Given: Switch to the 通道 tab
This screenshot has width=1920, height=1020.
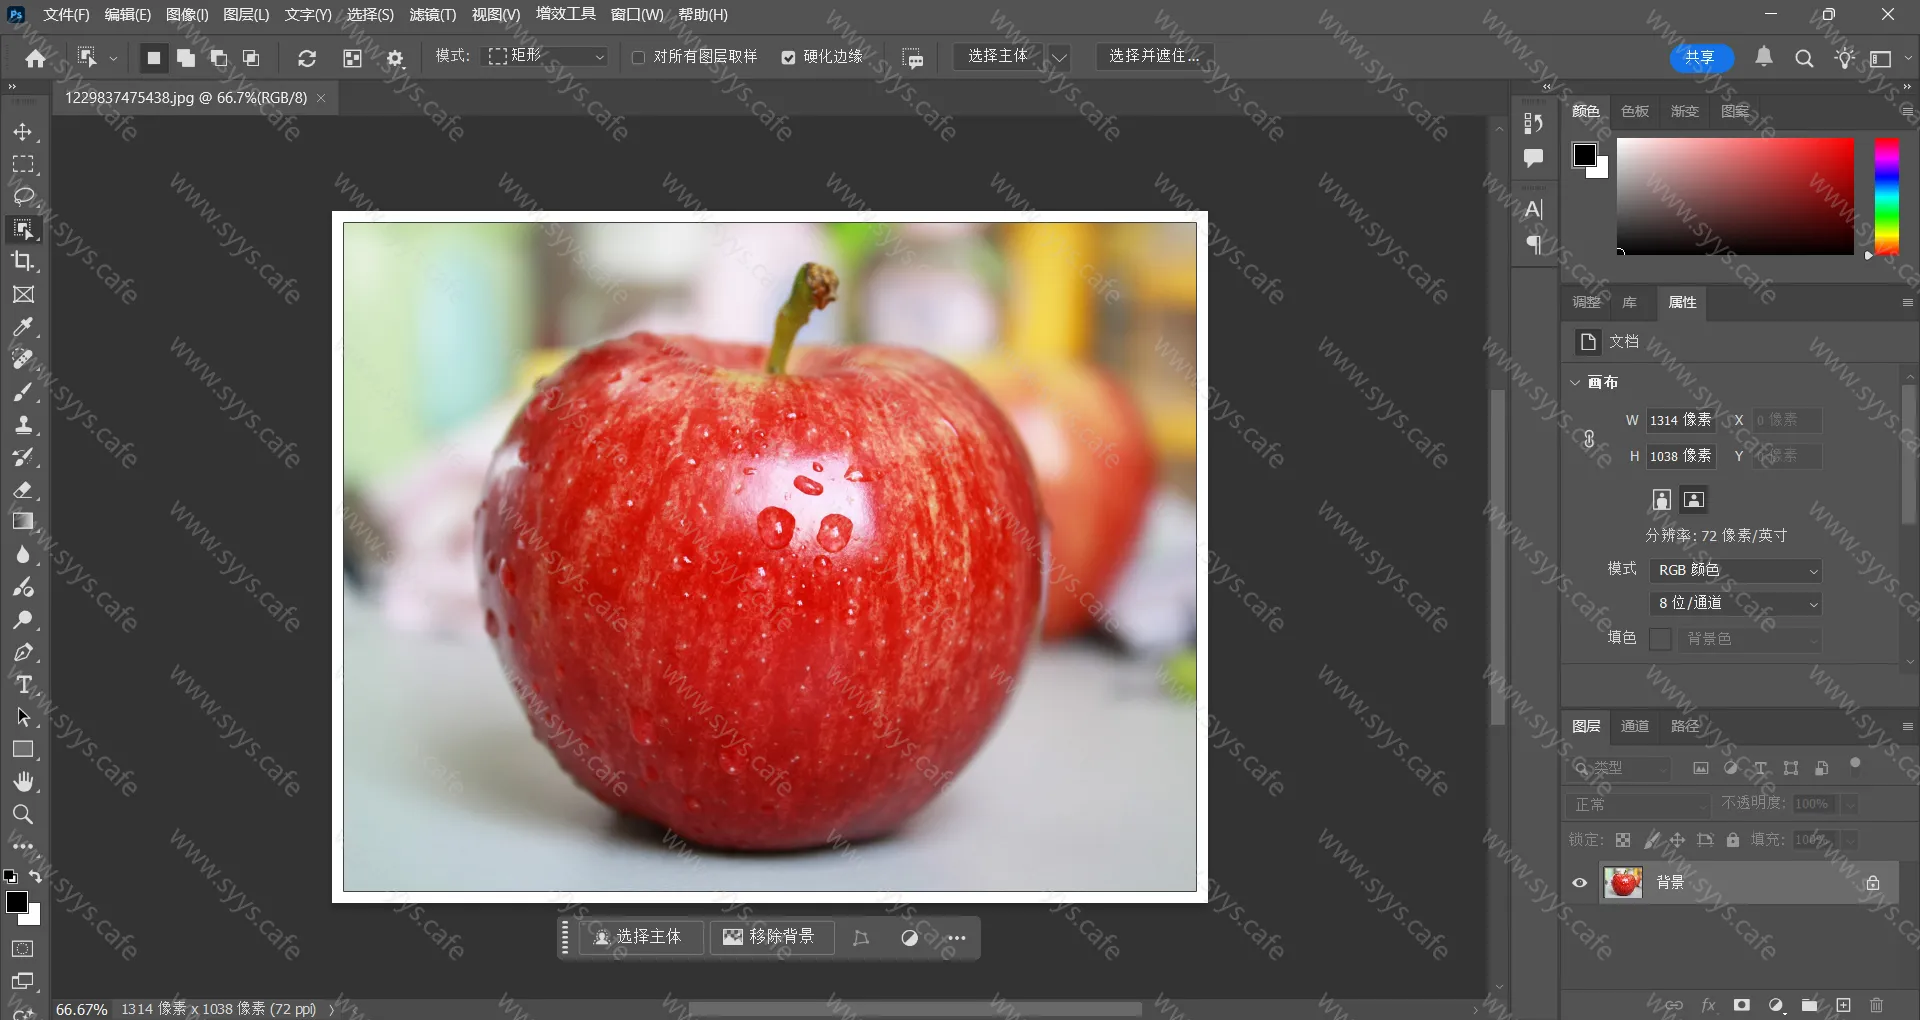Looking at the screenshot, I should (x=1635, y=726).
